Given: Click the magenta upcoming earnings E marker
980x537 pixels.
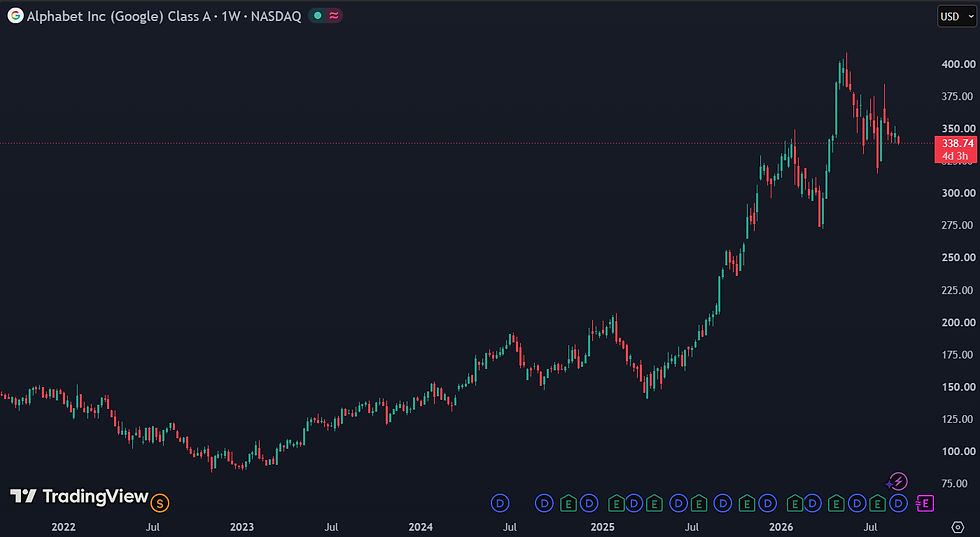Looking at the screenshot, I should (x=924, y=503).
